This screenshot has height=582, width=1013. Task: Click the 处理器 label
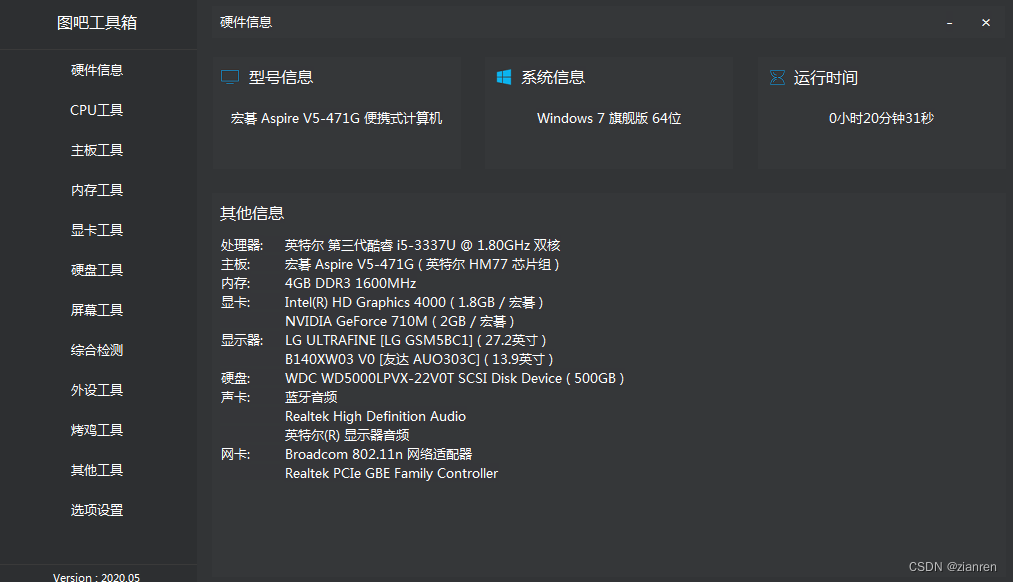click(242, 245)
